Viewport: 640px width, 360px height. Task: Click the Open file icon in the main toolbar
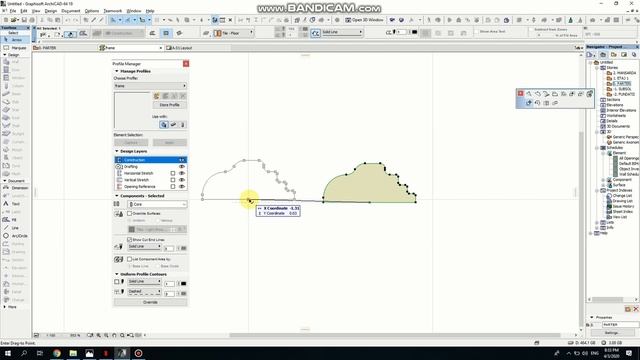pyautogui.click(x=14, y=20)
